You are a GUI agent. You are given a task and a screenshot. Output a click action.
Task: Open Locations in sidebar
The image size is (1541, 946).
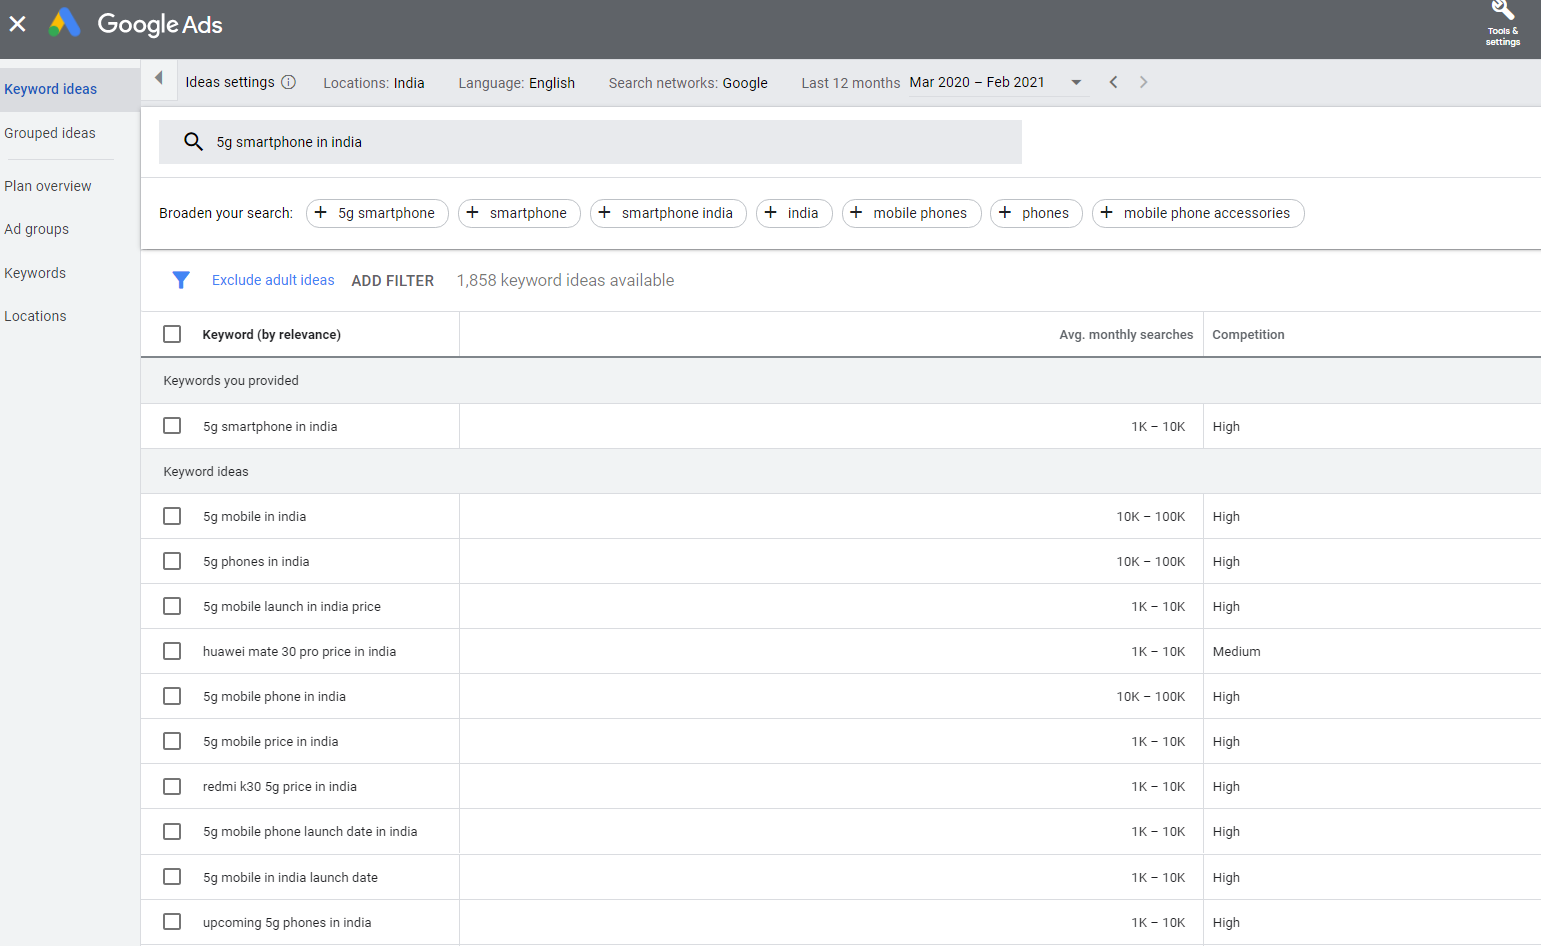click(x=35, y=316)
